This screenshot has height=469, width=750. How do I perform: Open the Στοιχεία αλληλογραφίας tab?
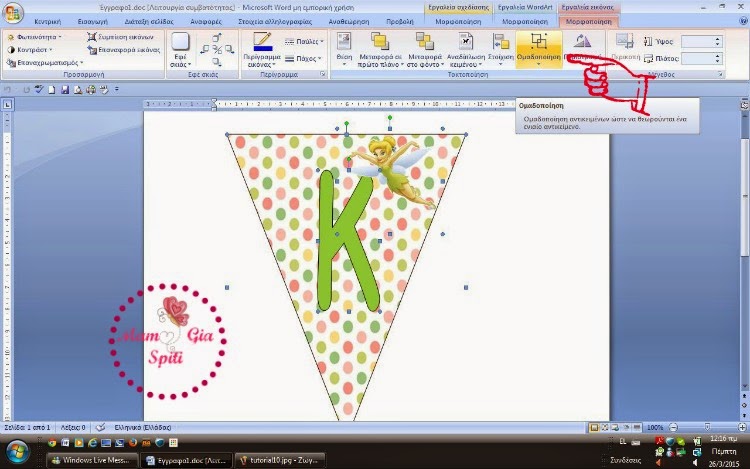tap(275, 22)
